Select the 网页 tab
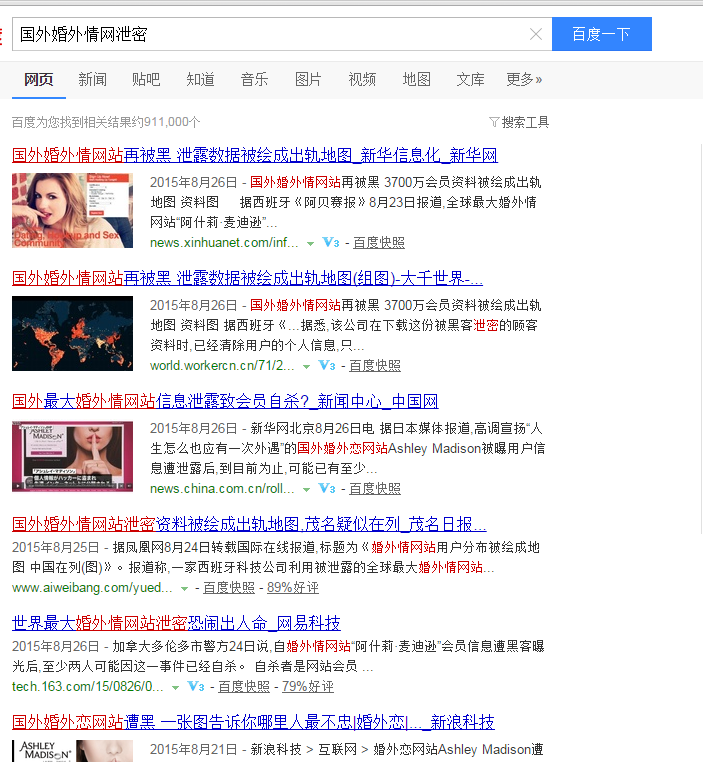This screenshot has width=703, height=762. [x=39, y=79]
